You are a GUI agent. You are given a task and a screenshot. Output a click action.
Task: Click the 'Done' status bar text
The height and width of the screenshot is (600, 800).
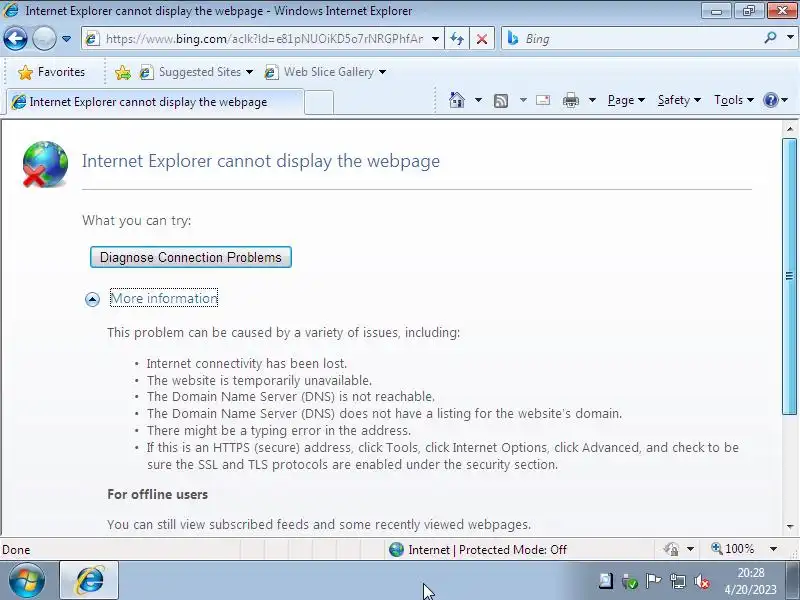[x=16, y=549]
